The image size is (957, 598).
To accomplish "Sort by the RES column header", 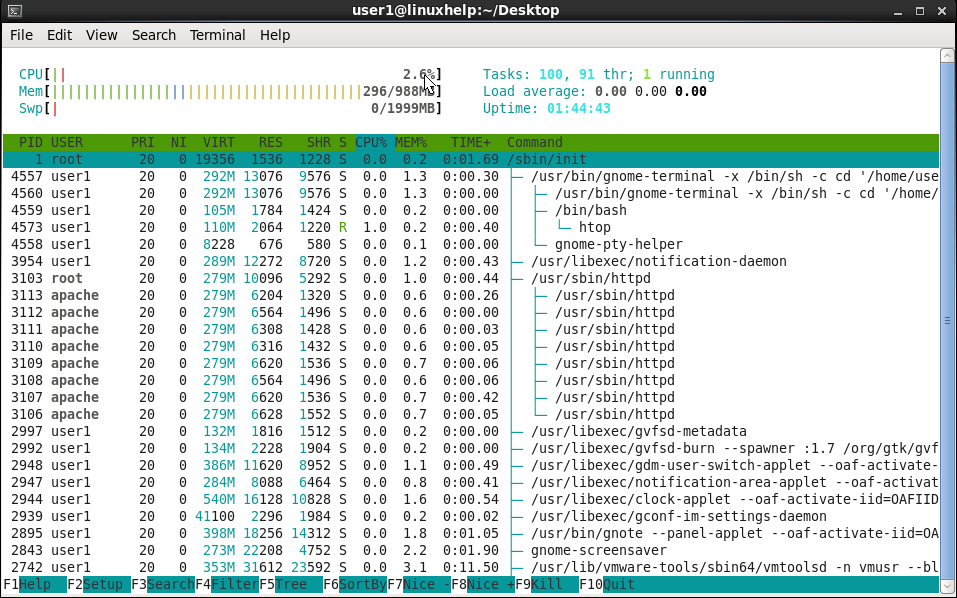I will [270, 142].
